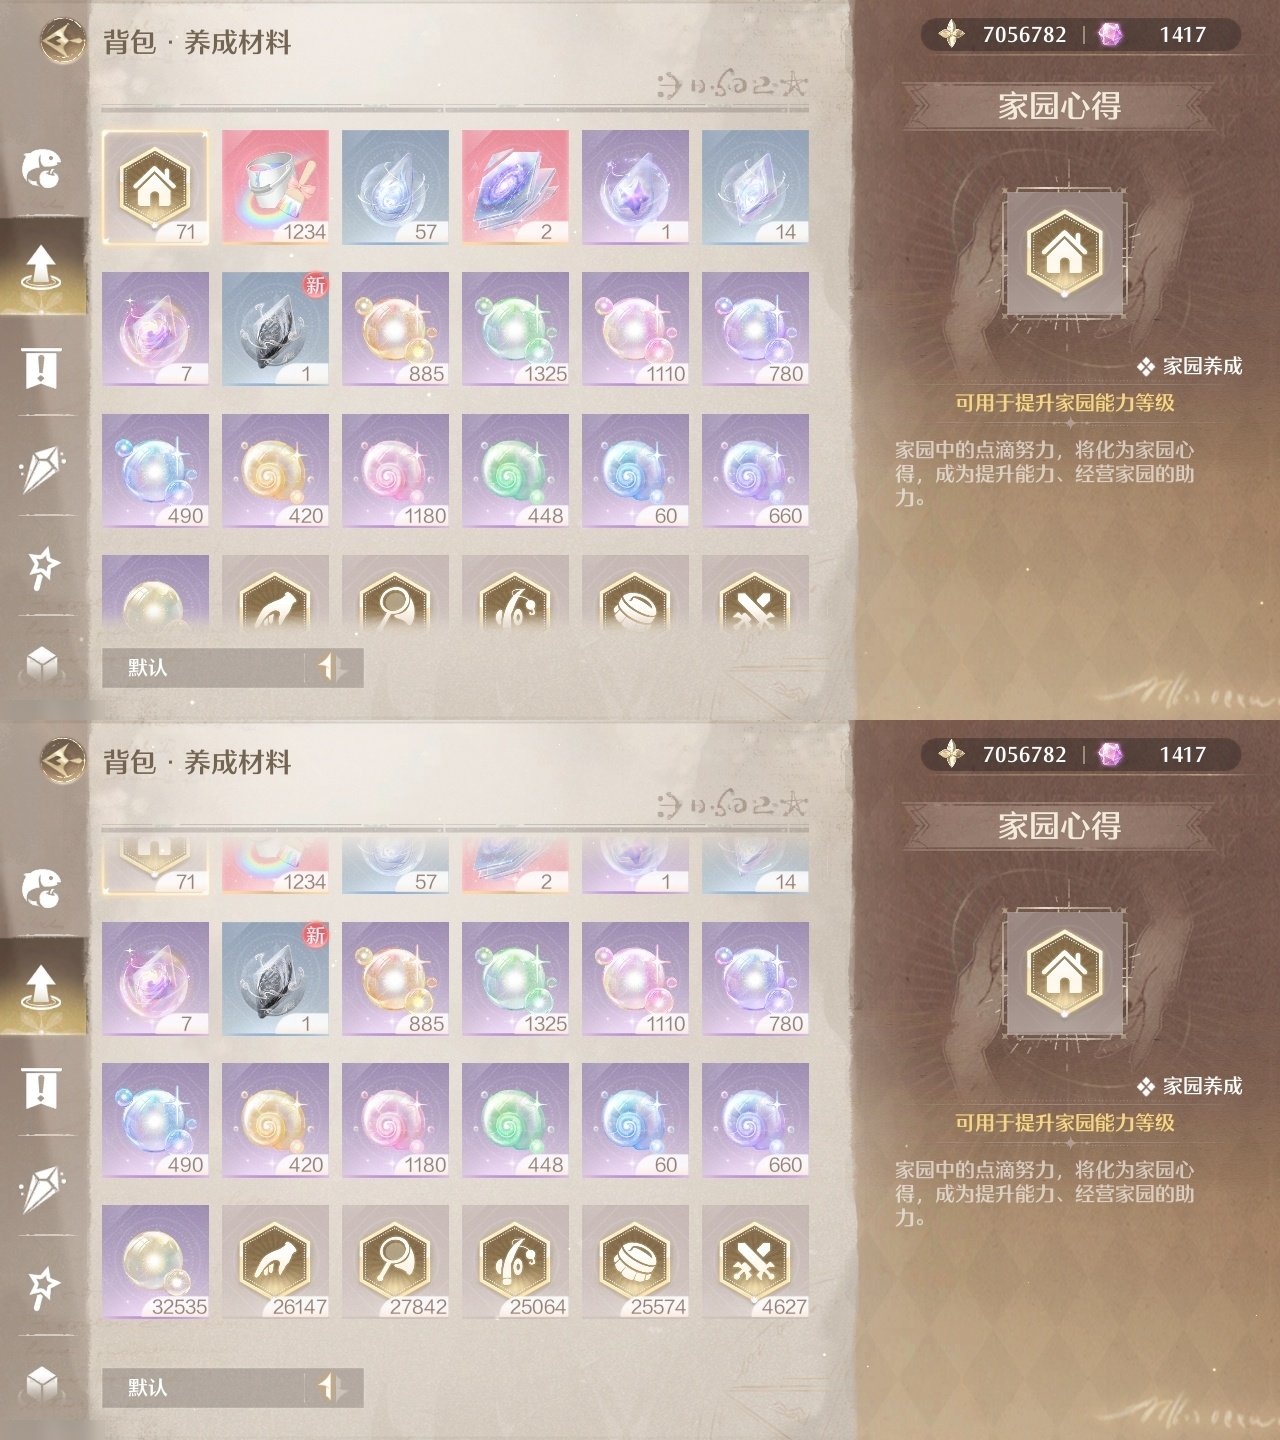This screenshot has width=1280, height=1440.
Task: Select the rainbow paint bucket item with 1234
Action: (x=275, y=187)
